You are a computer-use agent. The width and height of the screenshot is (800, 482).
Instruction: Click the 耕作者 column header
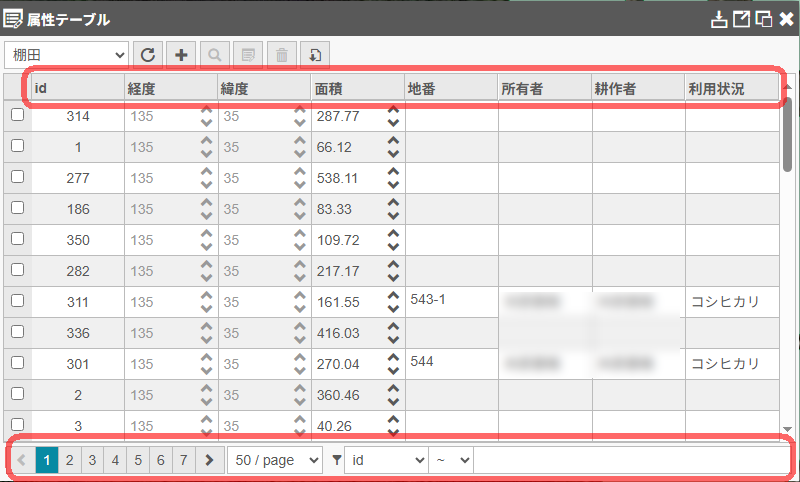(638, 88)
